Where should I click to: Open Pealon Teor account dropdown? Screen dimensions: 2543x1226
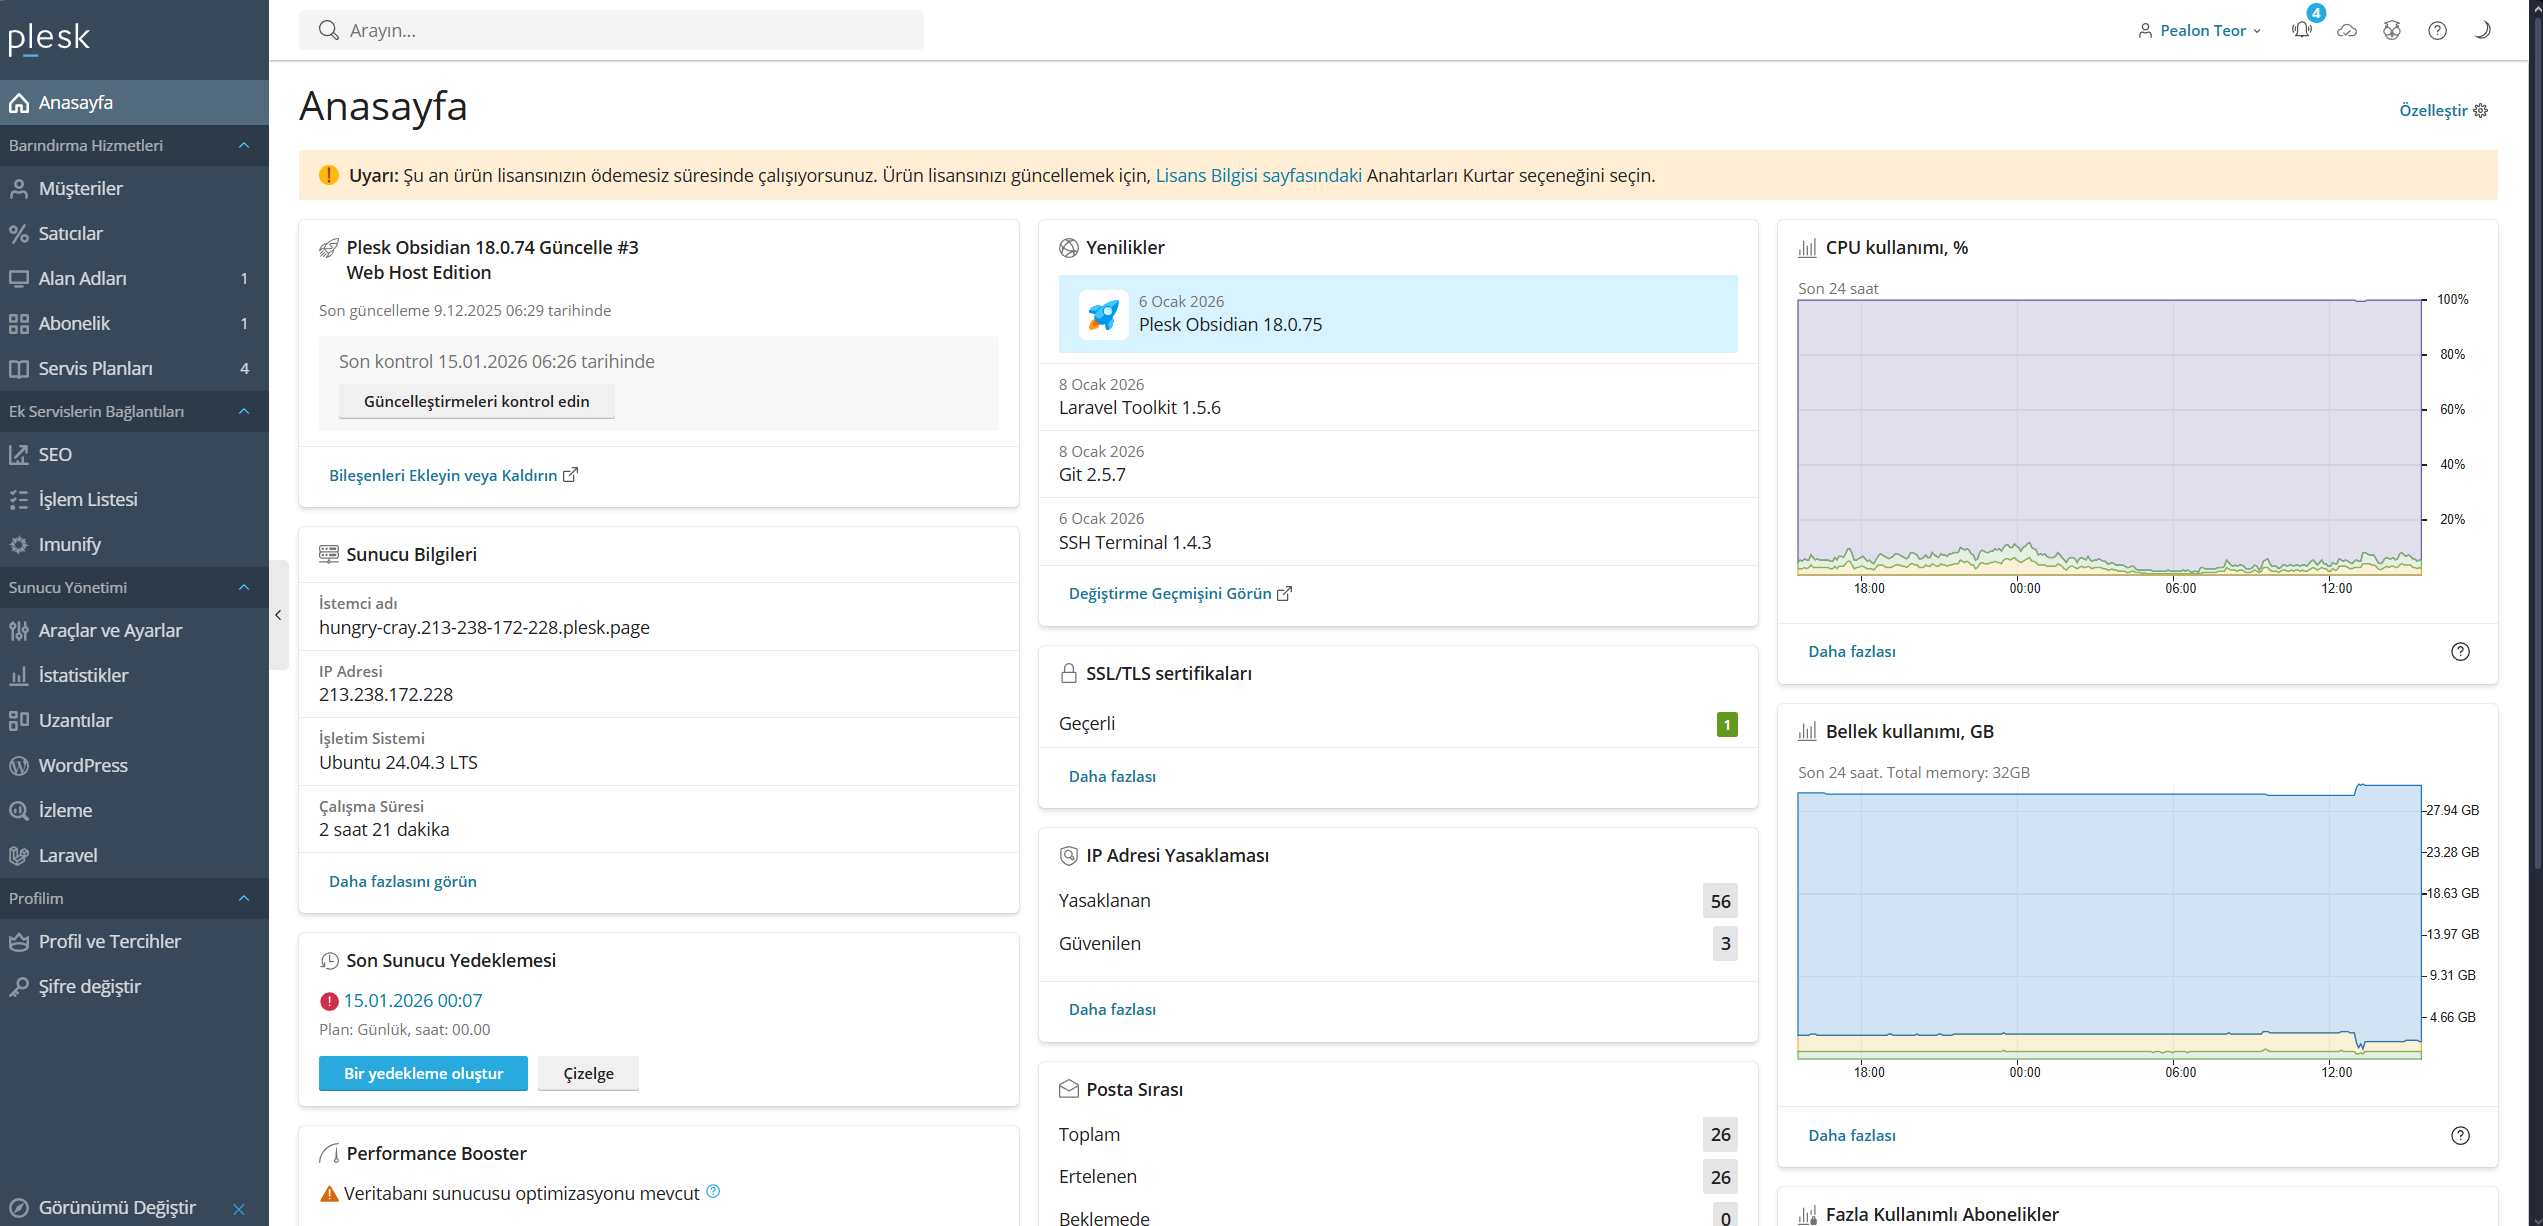coord(2200,31)
